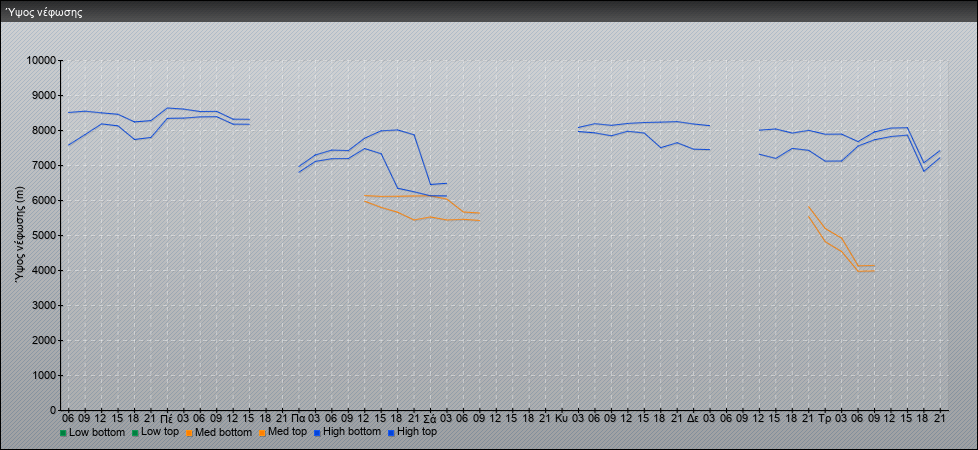Select the 'Σά' day label on the x-axis
978x450 pixels.
click(430, 418)
